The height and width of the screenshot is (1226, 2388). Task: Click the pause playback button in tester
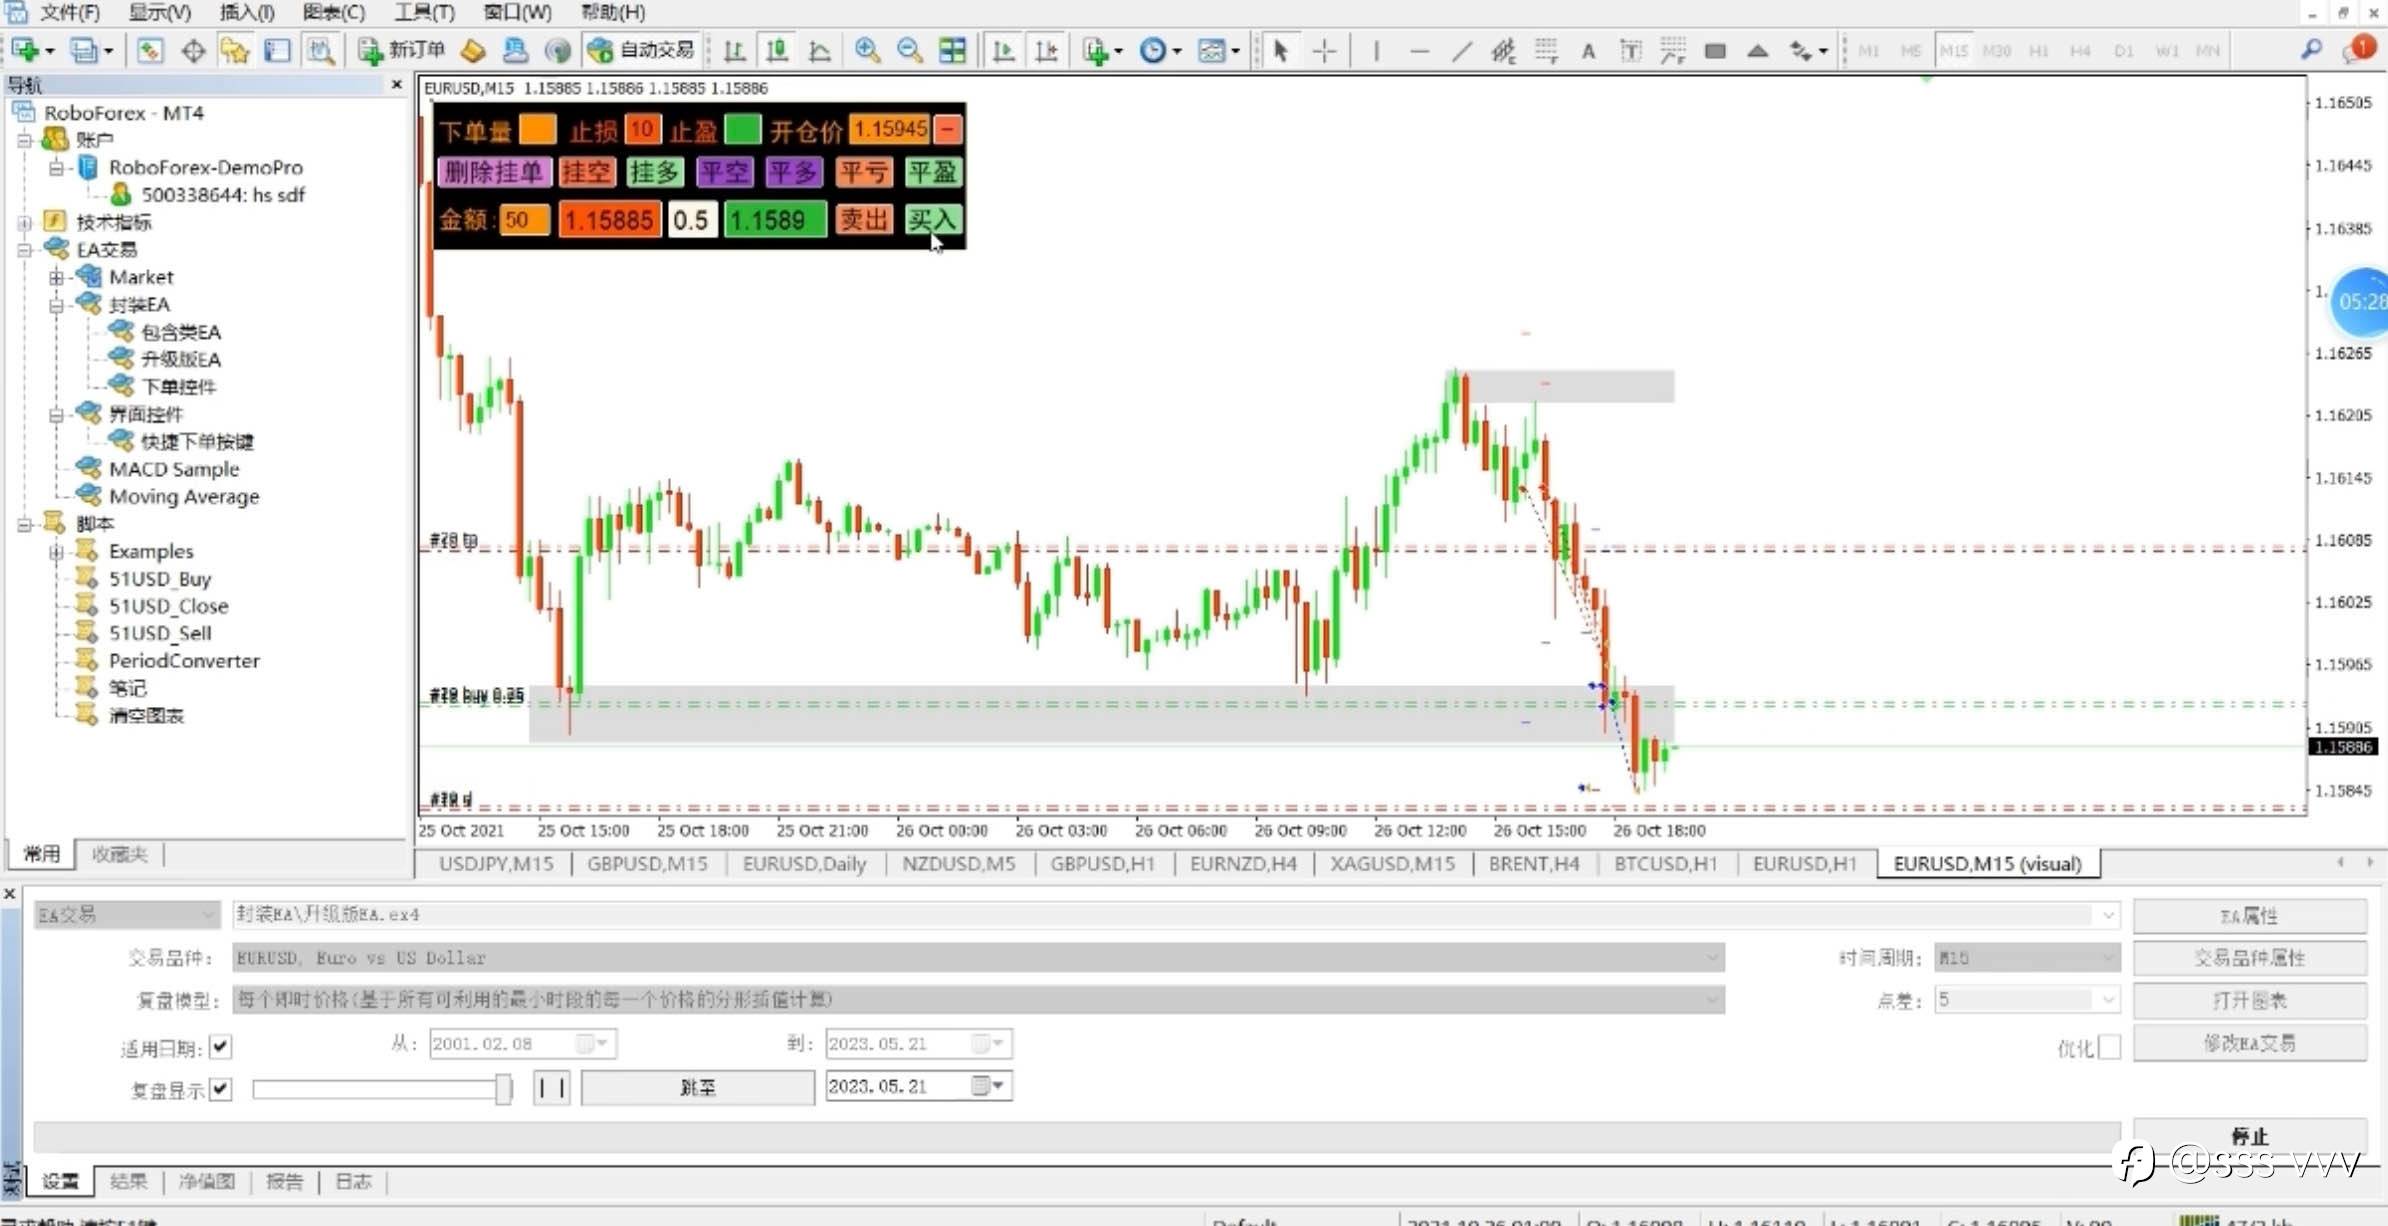551,1088
